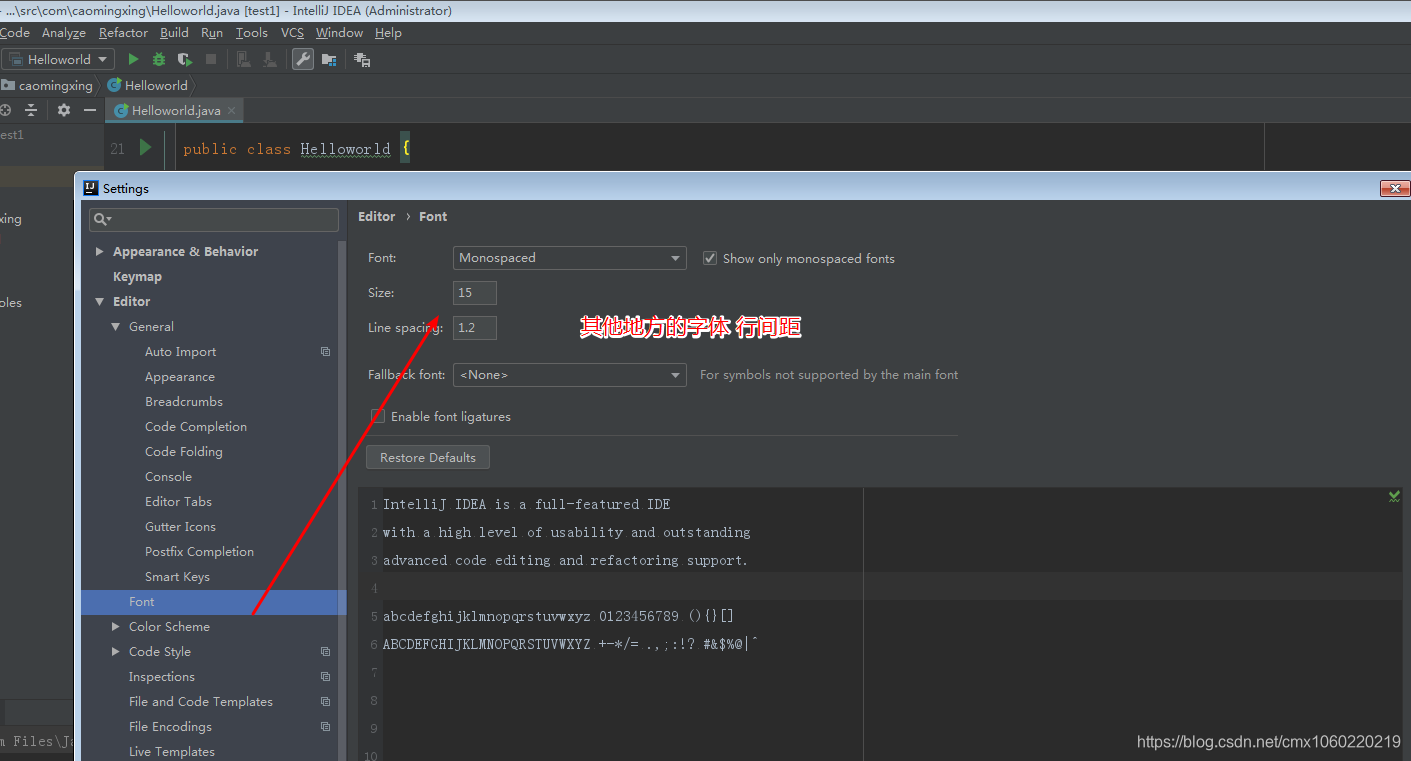1411x761 pixels.
Task: Click the greyed-out toolbar icon before the wrench
Action: pos(269,60)
